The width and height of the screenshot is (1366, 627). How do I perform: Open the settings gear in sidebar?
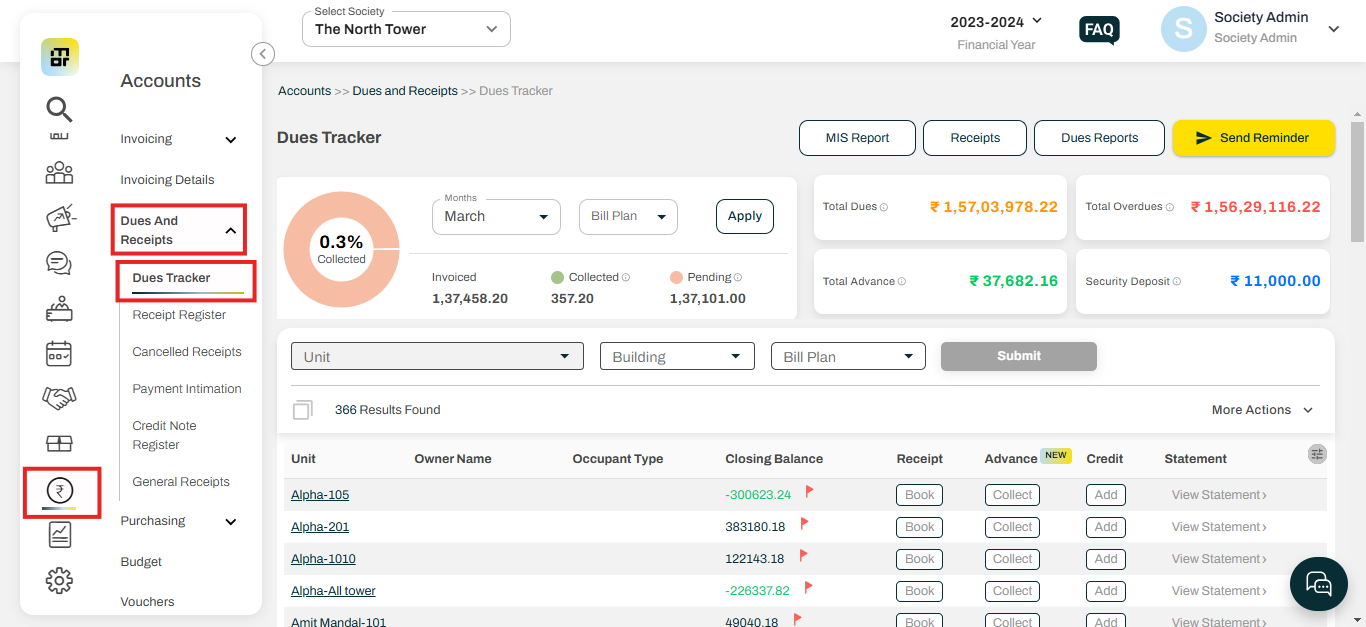pyautogui.click(x=60, y=580)
